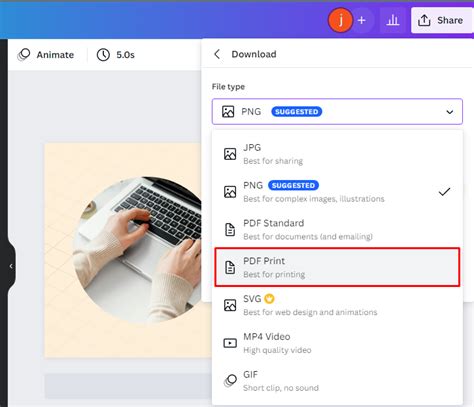Open the PNG file type combo box
The image size is (474, 407).
click(337, 112)
